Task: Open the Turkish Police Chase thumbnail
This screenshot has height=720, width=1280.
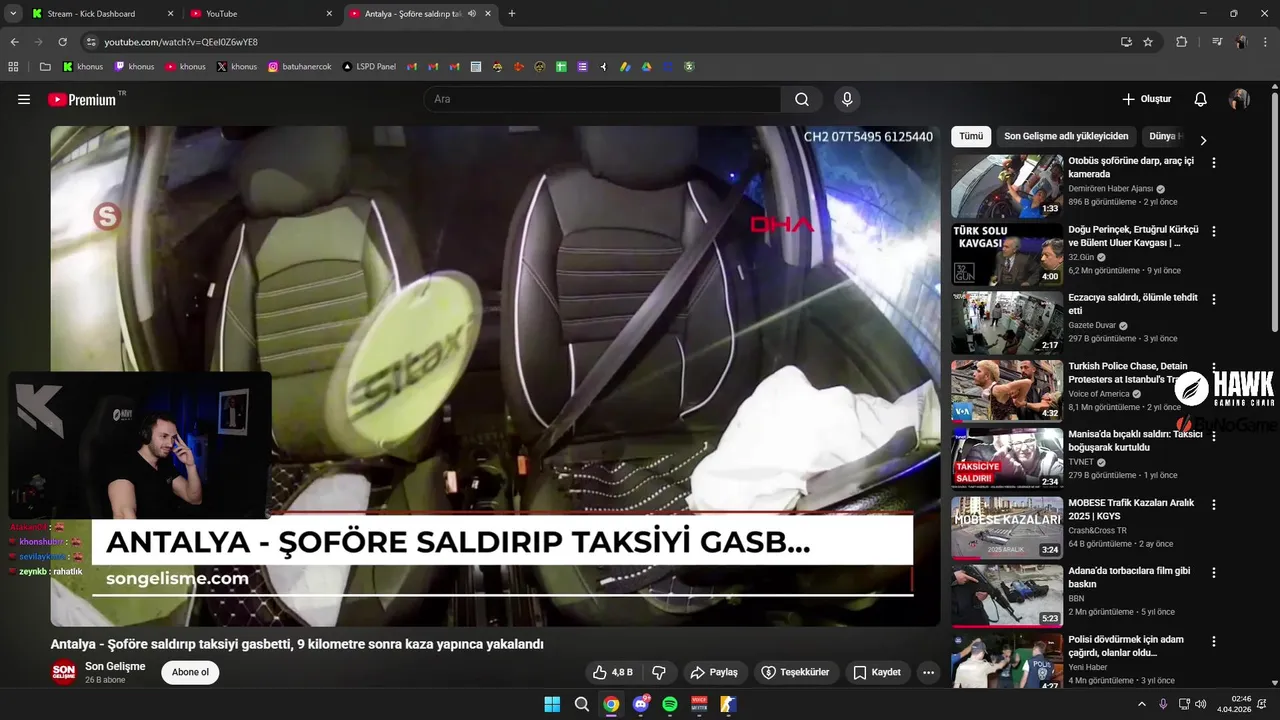Action: pos(1007,391)
